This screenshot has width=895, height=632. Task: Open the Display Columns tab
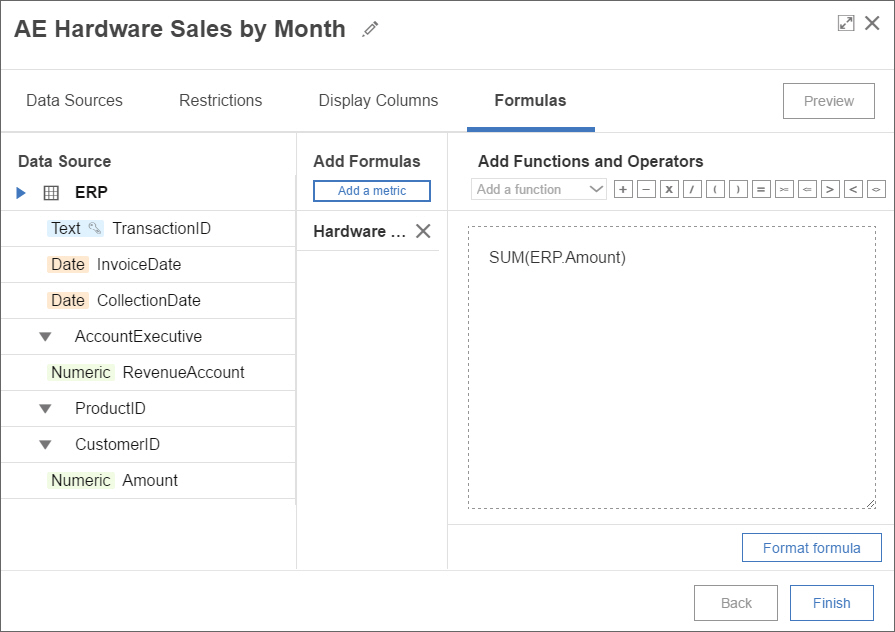378,100
